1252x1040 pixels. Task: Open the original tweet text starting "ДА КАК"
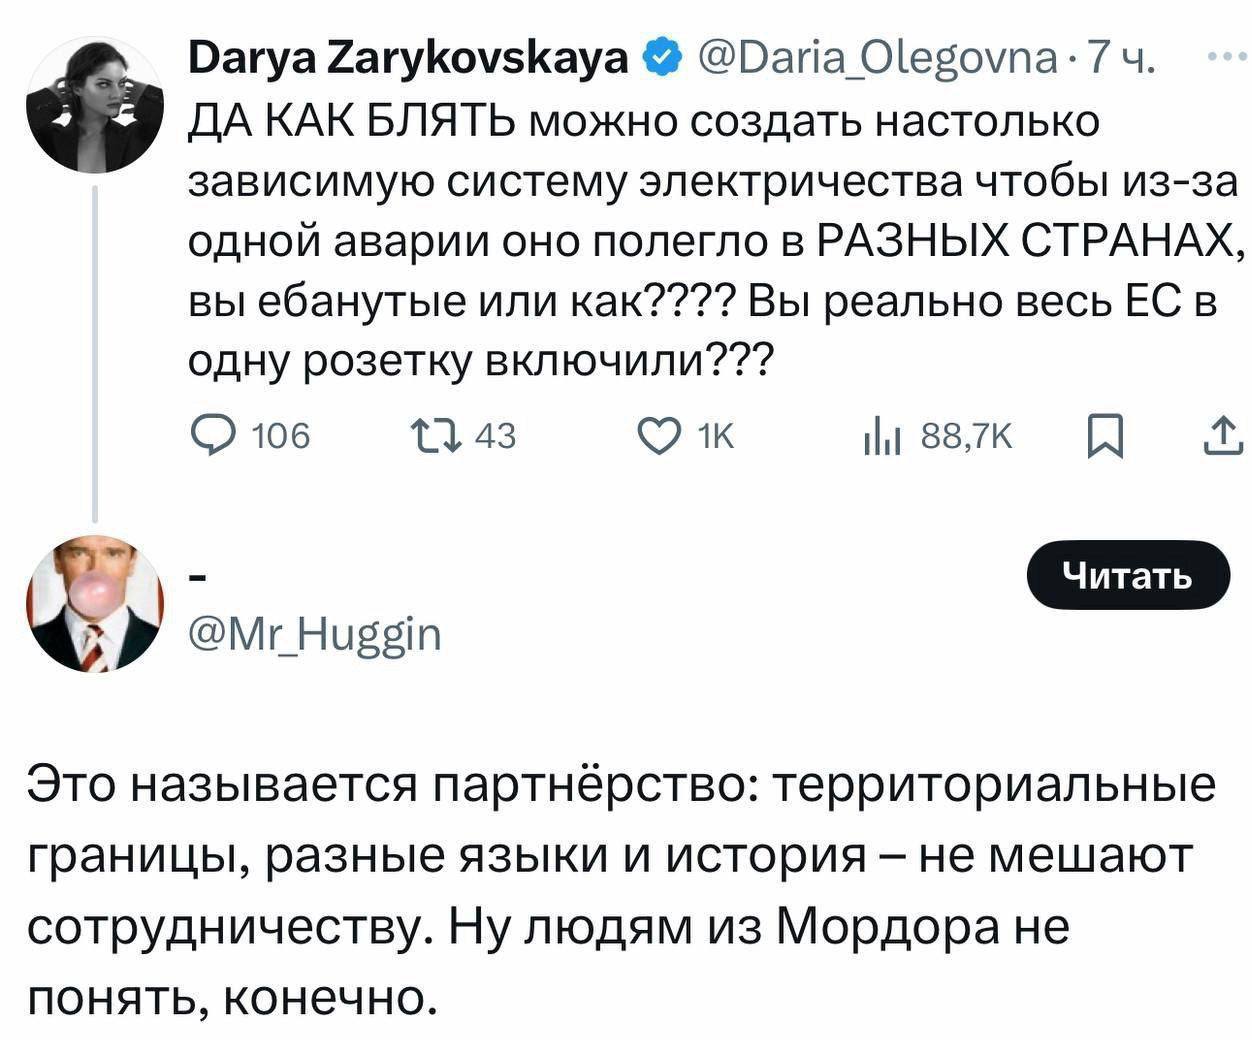(710, 240)
